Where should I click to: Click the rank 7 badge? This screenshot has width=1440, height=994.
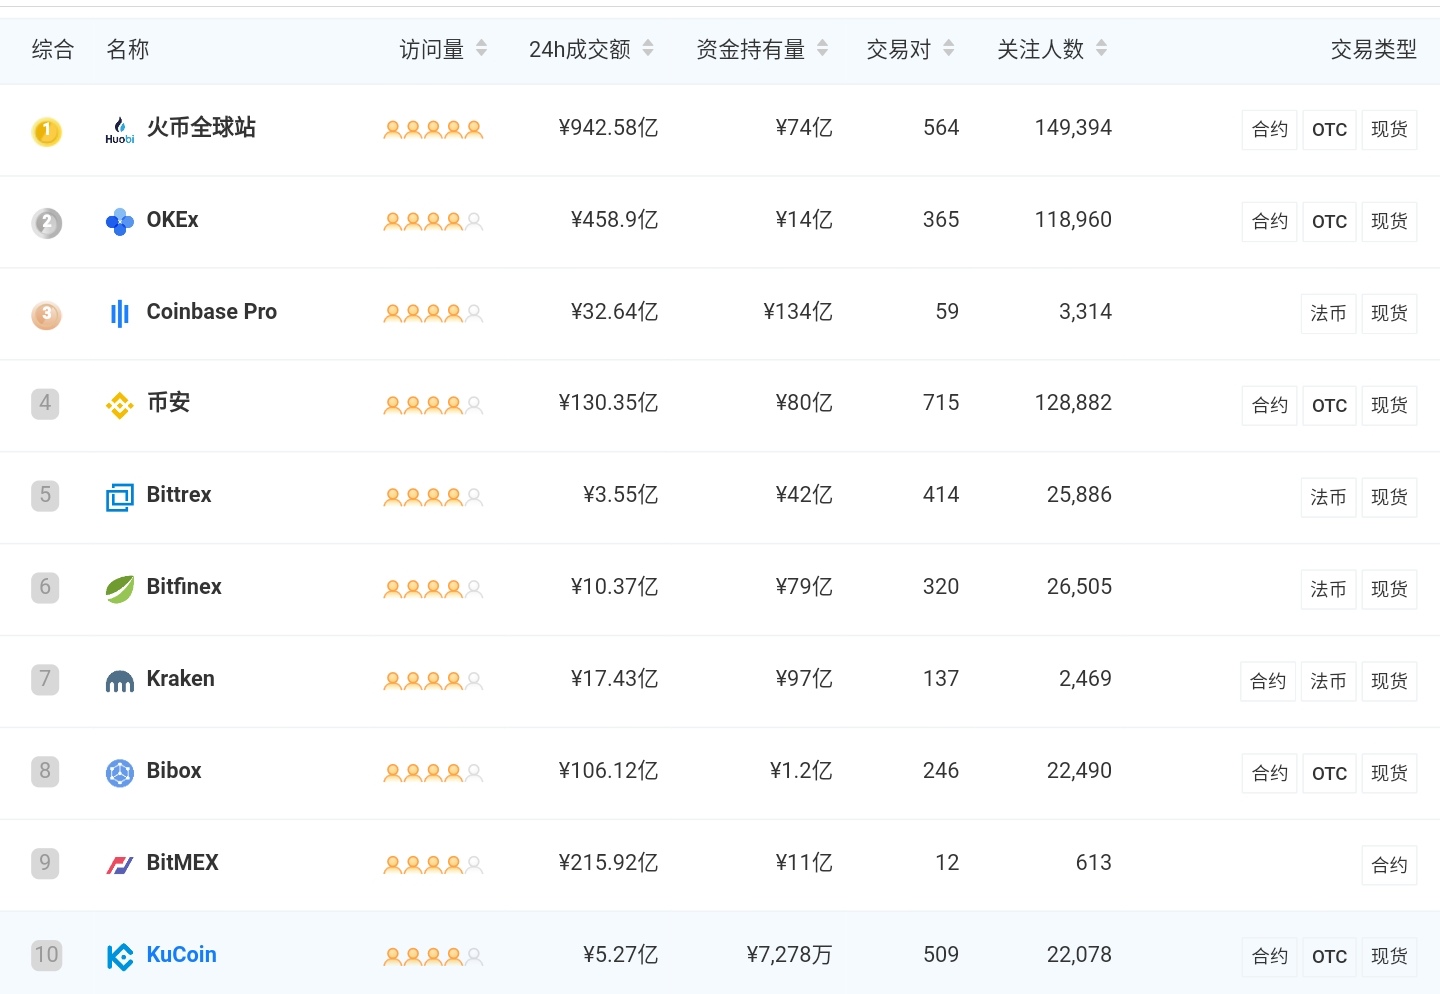click(x=45, y=680)
